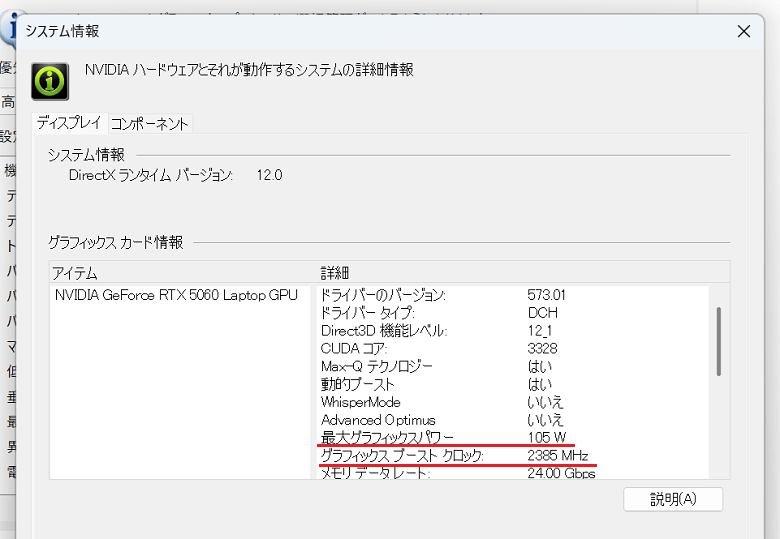Click the 2385 MHz boost clock value

click(x=558, y=455)
